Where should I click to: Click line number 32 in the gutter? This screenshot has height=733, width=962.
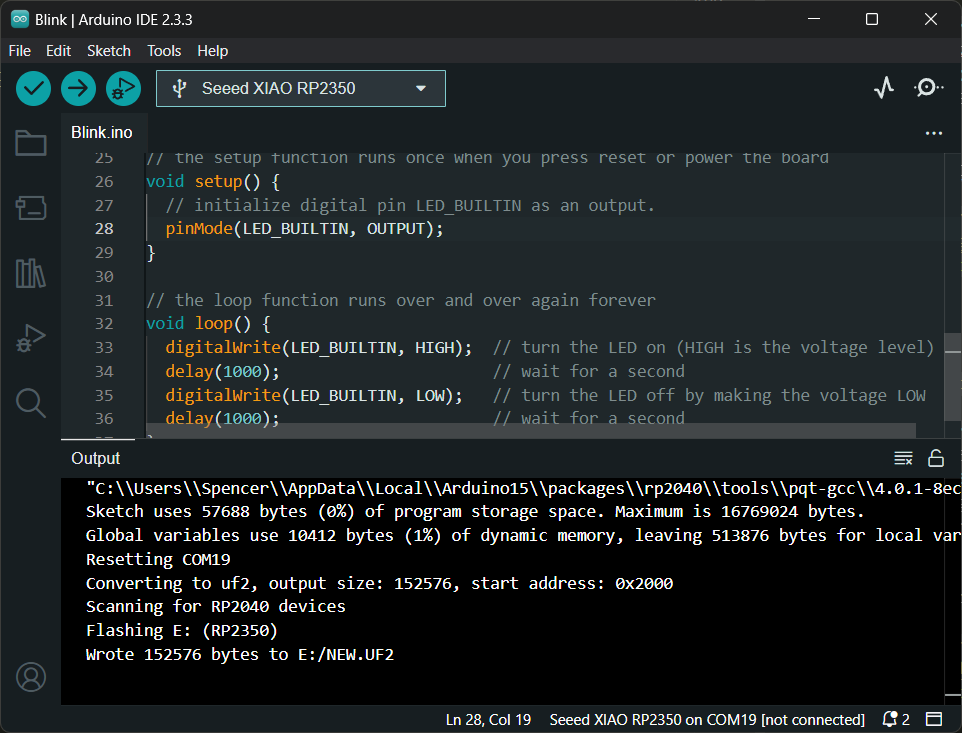click(x=104, y=324)
